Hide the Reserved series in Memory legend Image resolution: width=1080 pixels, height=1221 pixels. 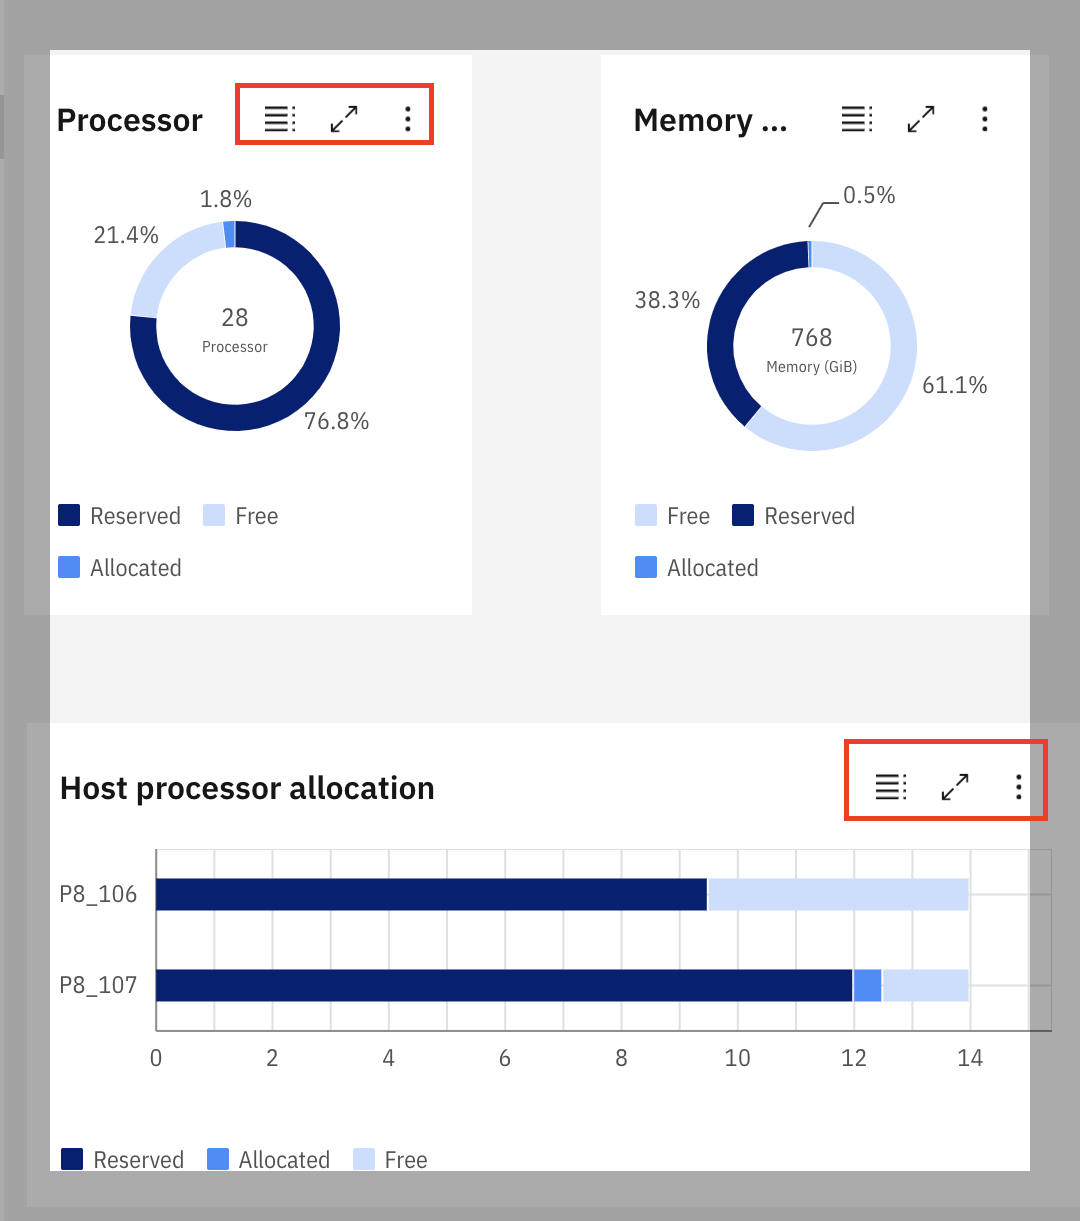810,515
